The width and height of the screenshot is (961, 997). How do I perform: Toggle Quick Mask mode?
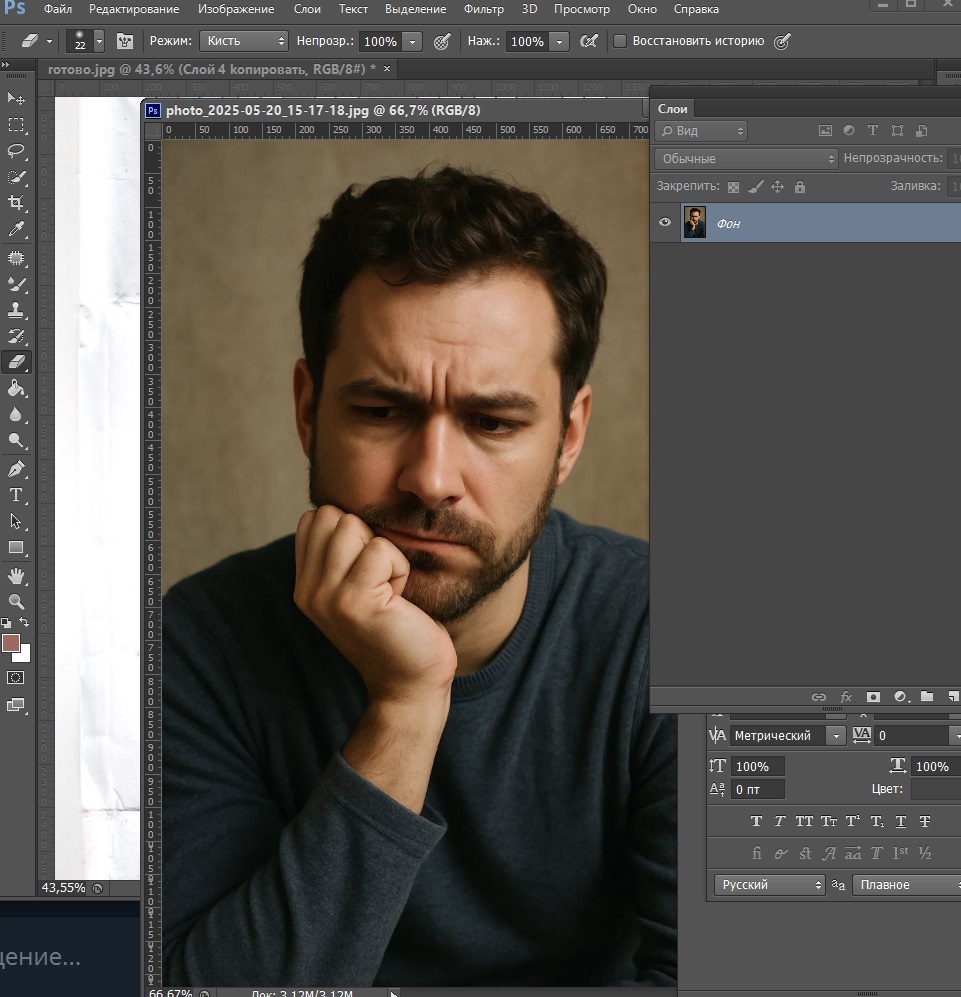click(16, 677)
